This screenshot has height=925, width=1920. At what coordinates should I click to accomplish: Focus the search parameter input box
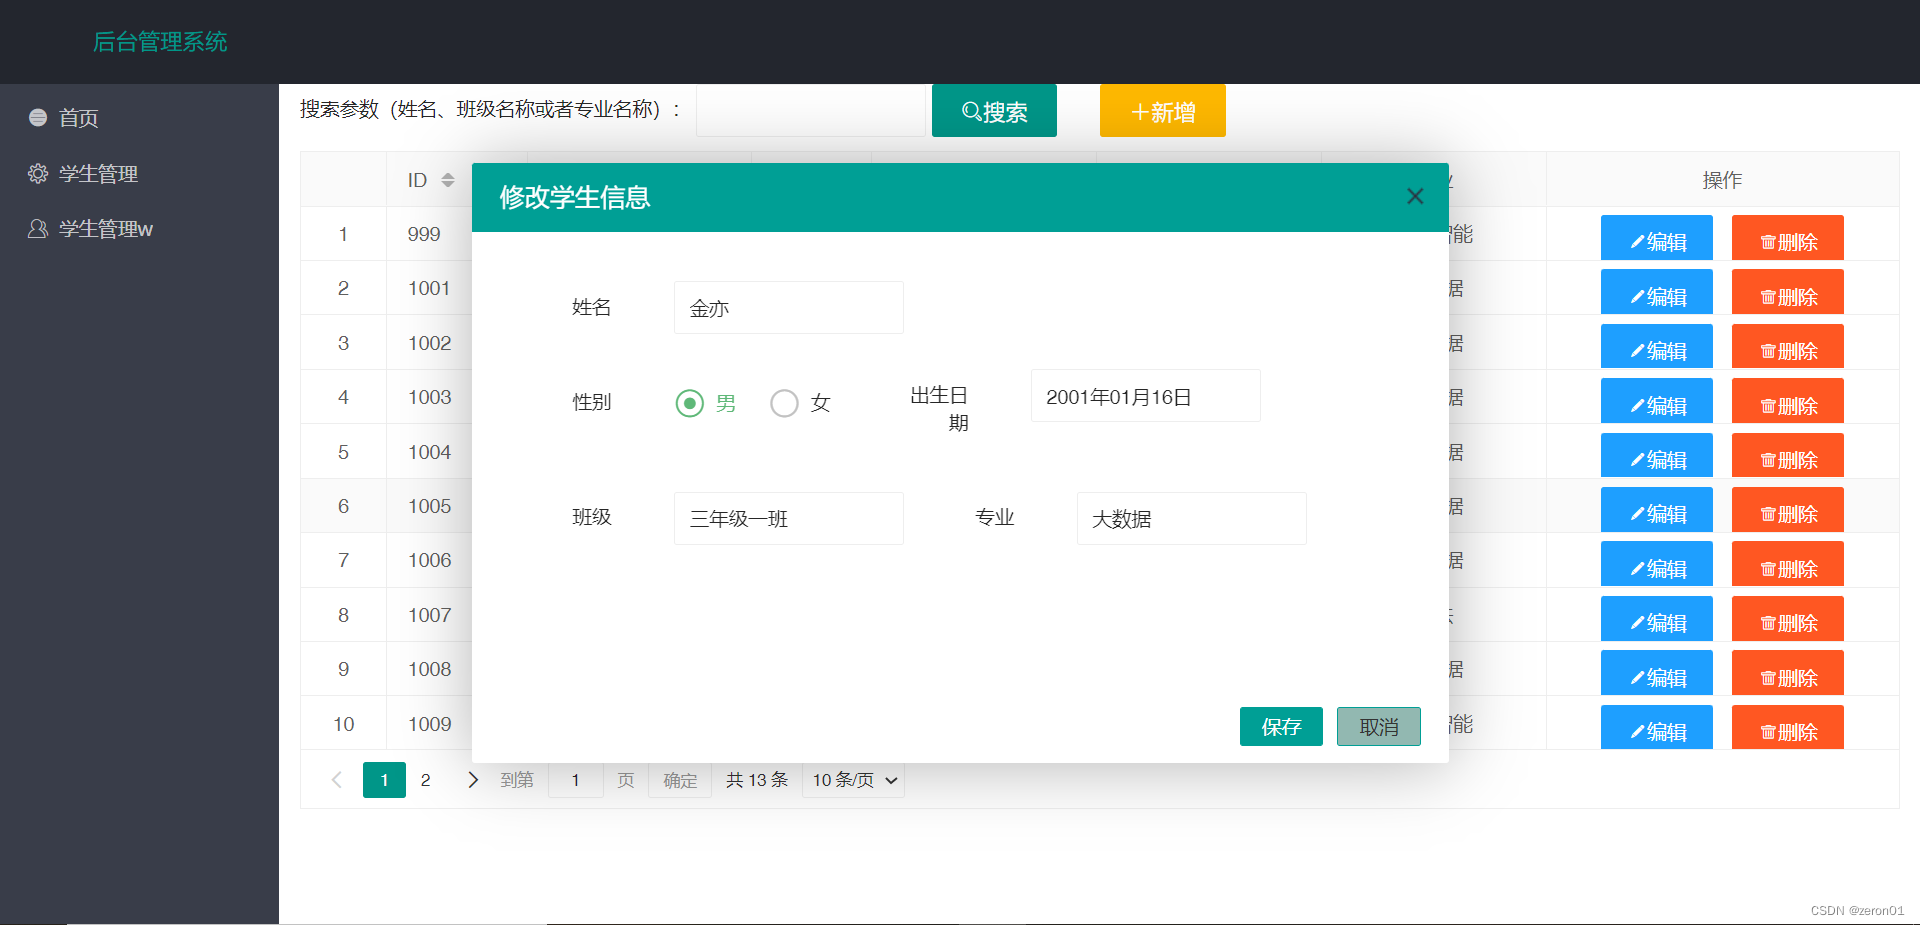click(811, 111)
